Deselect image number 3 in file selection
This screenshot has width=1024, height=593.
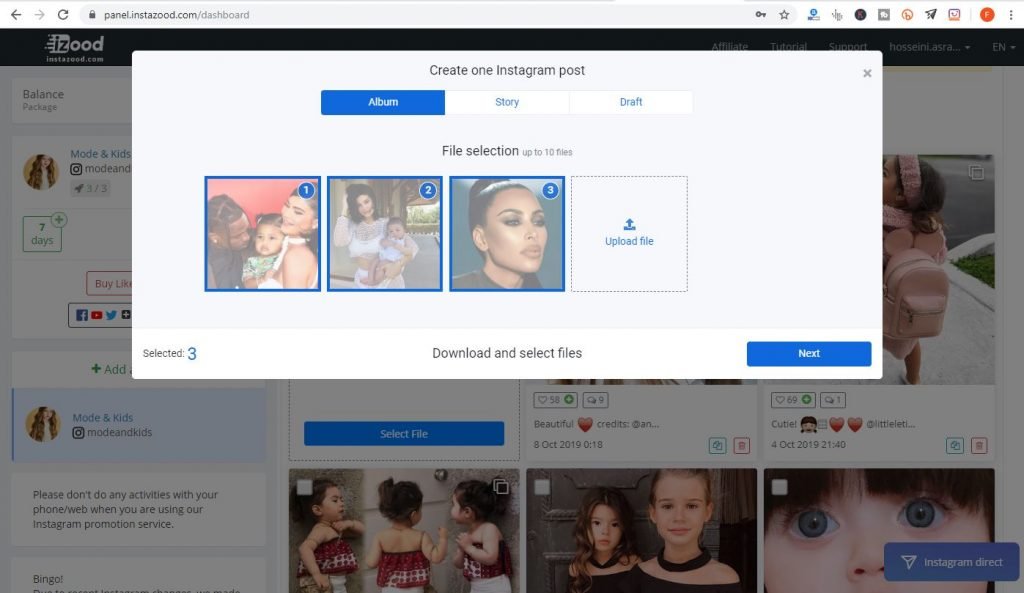point(507,233)
